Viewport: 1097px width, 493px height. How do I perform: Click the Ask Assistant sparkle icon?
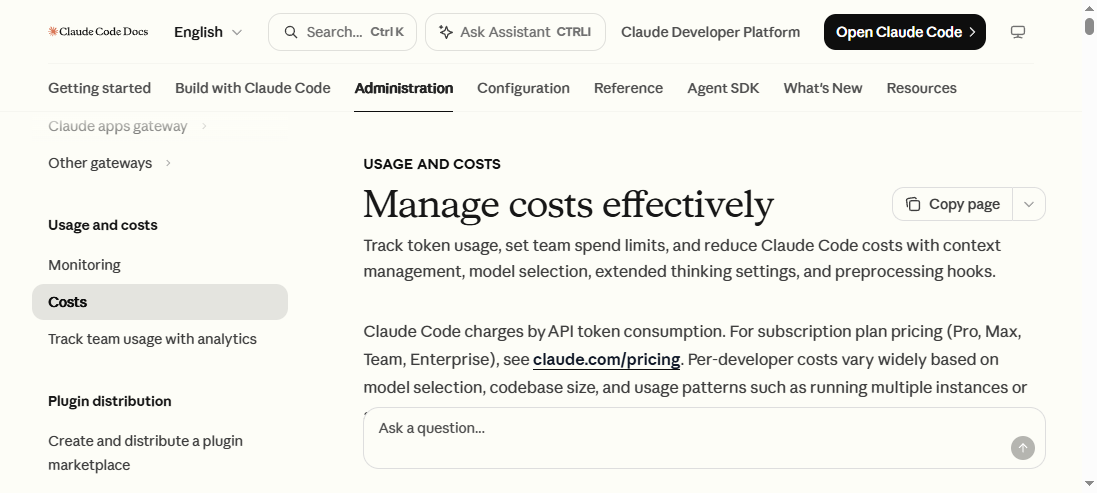446,32
